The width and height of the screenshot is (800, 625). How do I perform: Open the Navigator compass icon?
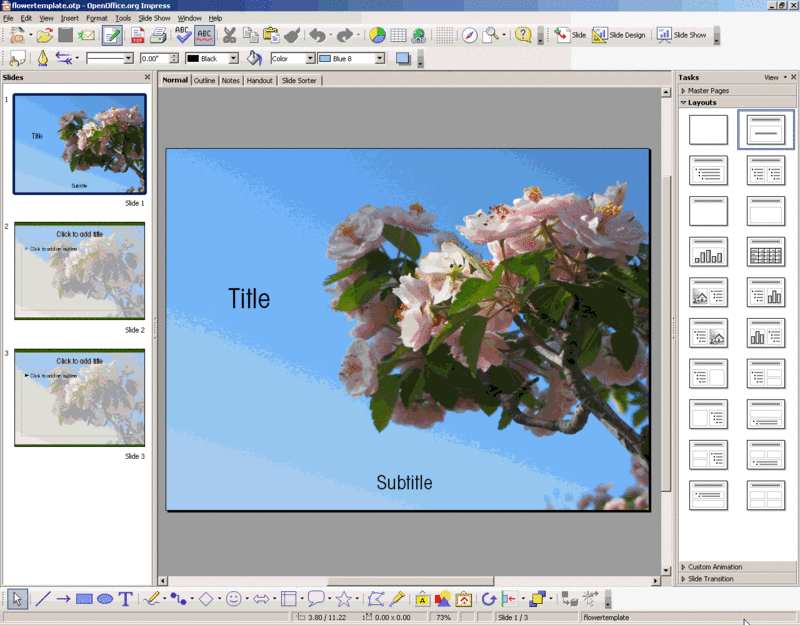click(469, 35)
